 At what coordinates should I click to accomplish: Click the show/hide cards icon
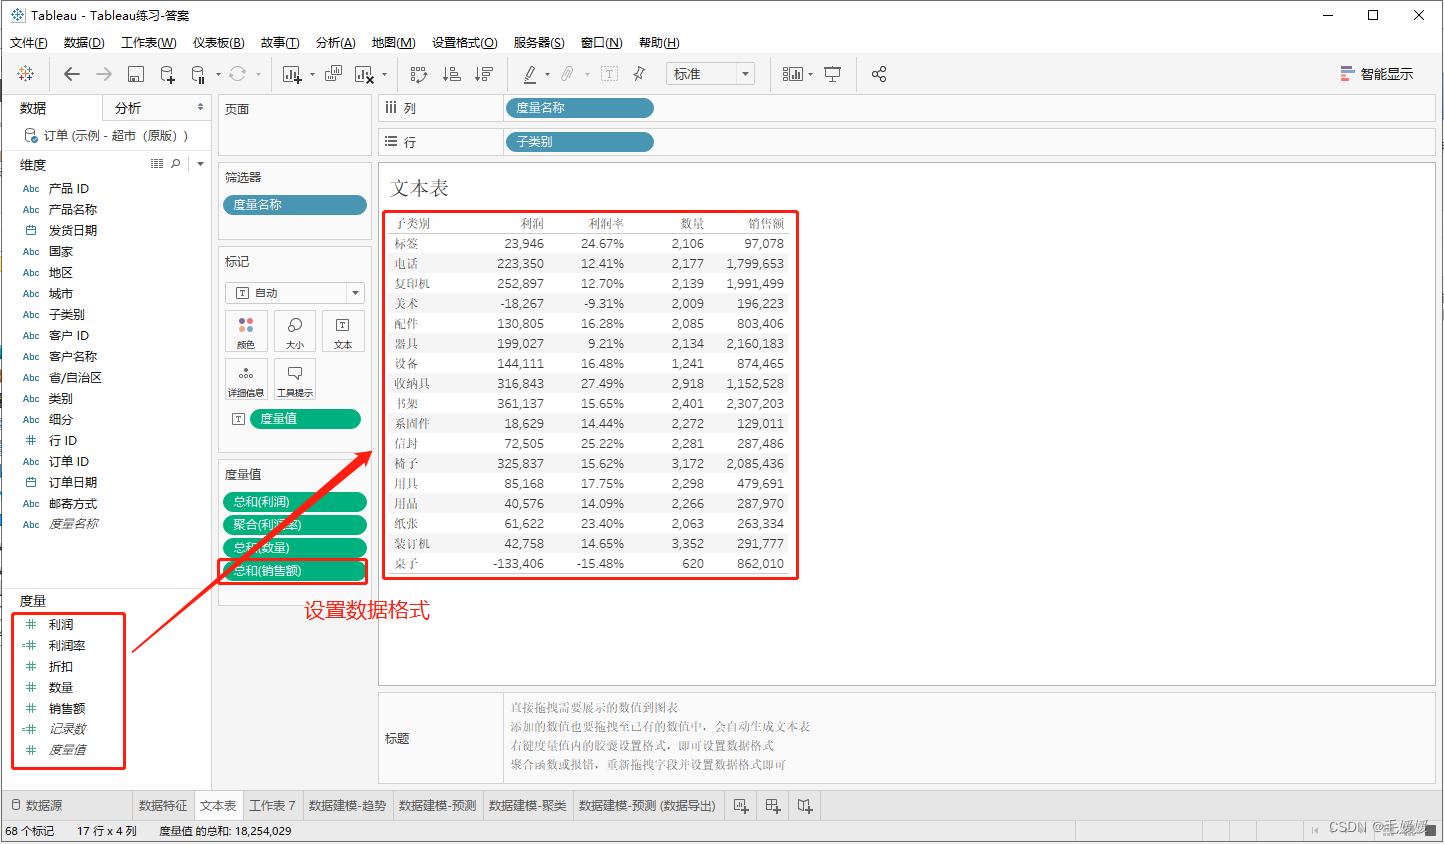[x=793, y=74]
